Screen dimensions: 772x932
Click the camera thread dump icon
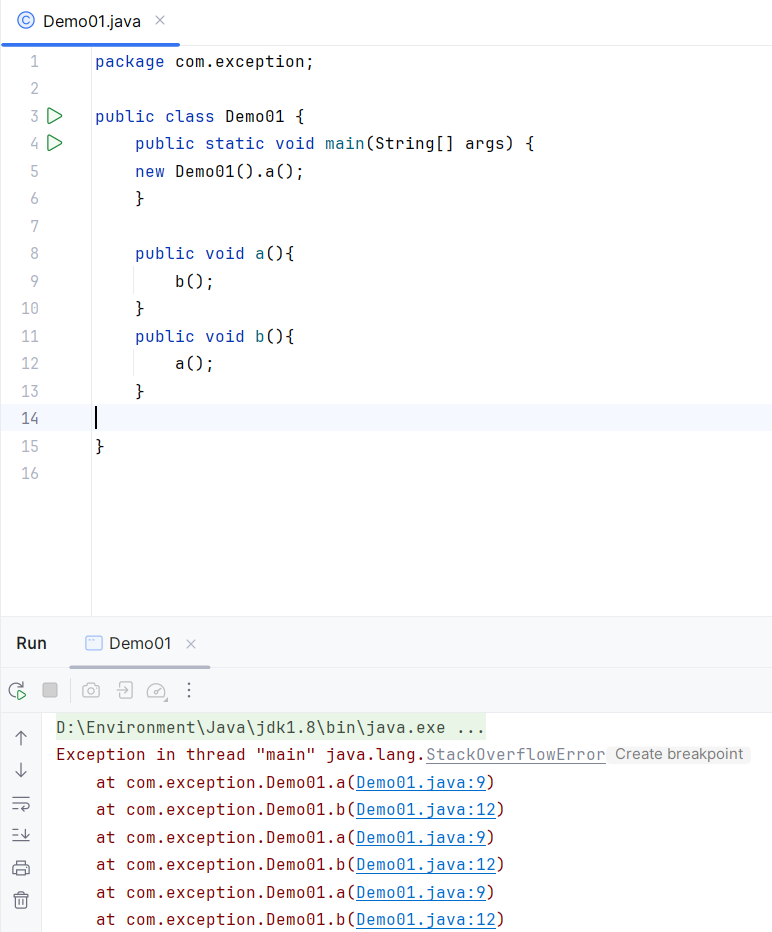[x=91, y=690]
